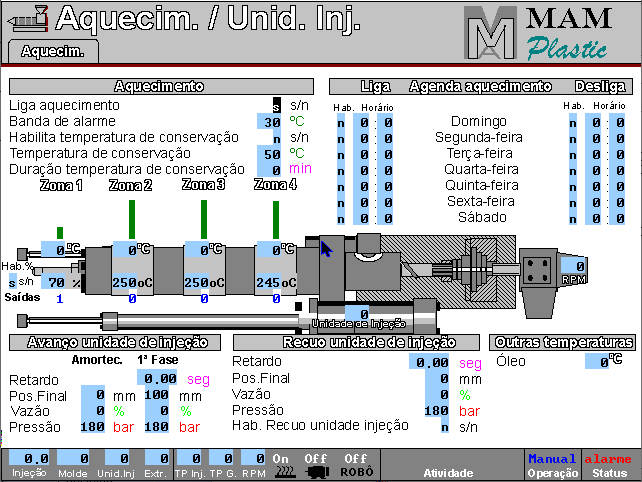642x482 pixels.
Task: Click the Unidade de Injeção cylinder graphic
Action: (x=371, y=313)
